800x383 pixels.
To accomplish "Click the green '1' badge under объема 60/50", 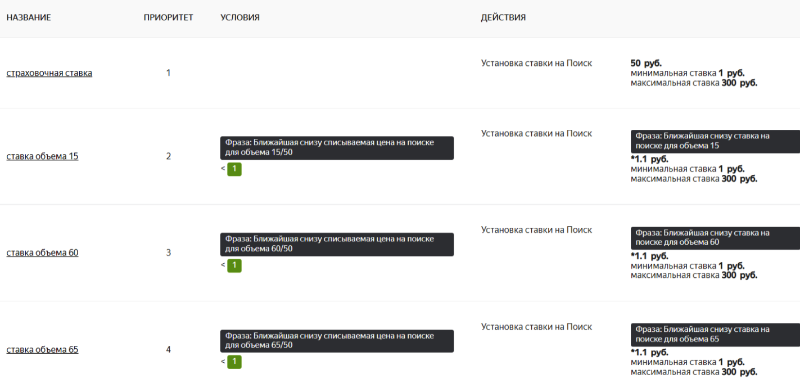I will (x=234, y=266).
